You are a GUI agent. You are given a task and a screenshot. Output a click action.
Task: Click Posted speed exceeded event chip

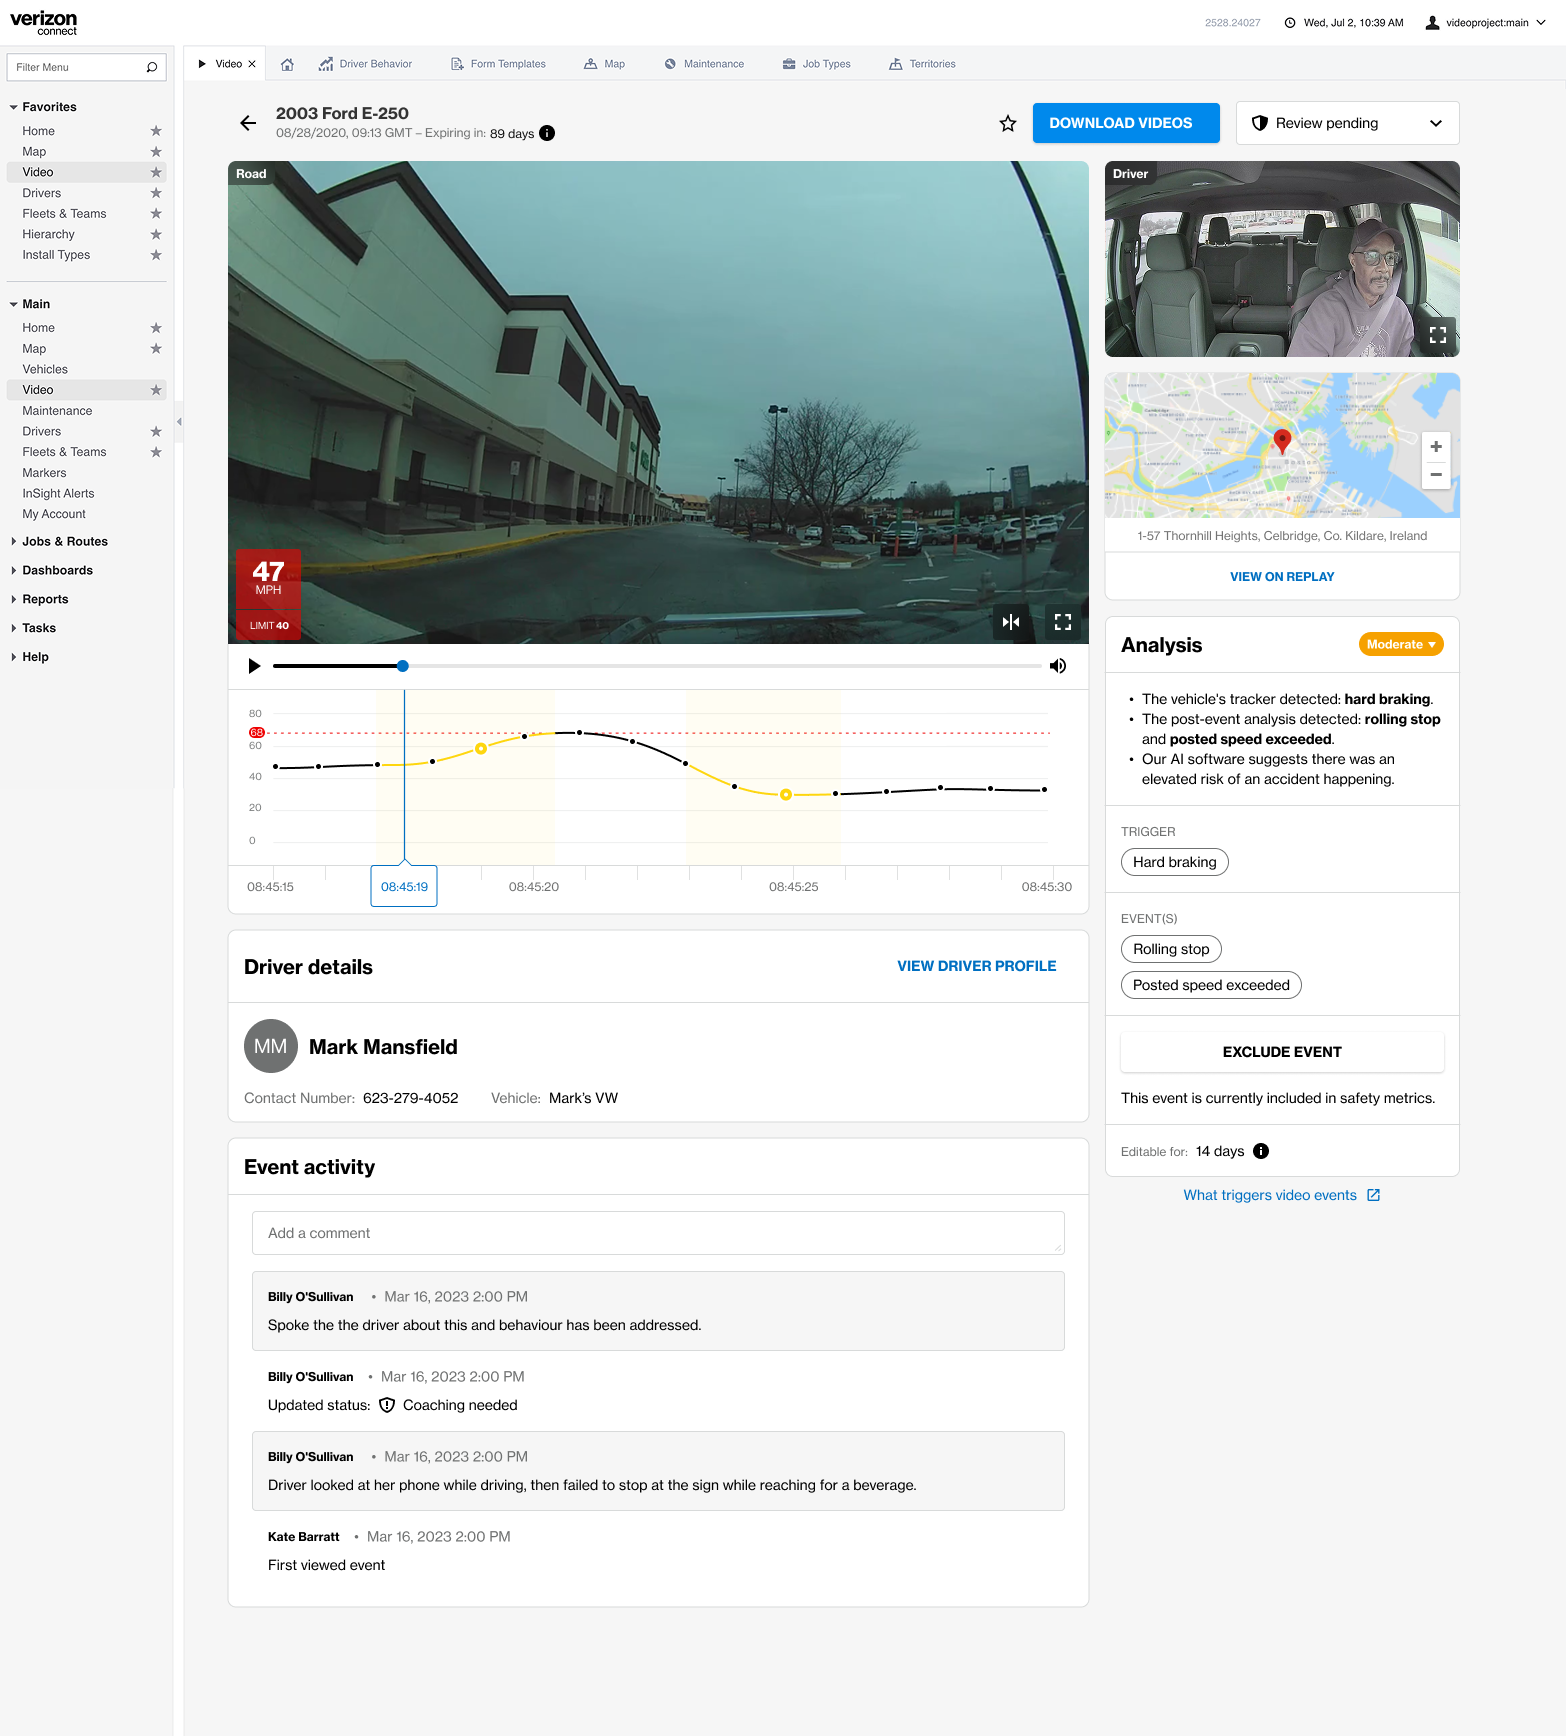click(1211, 985)
